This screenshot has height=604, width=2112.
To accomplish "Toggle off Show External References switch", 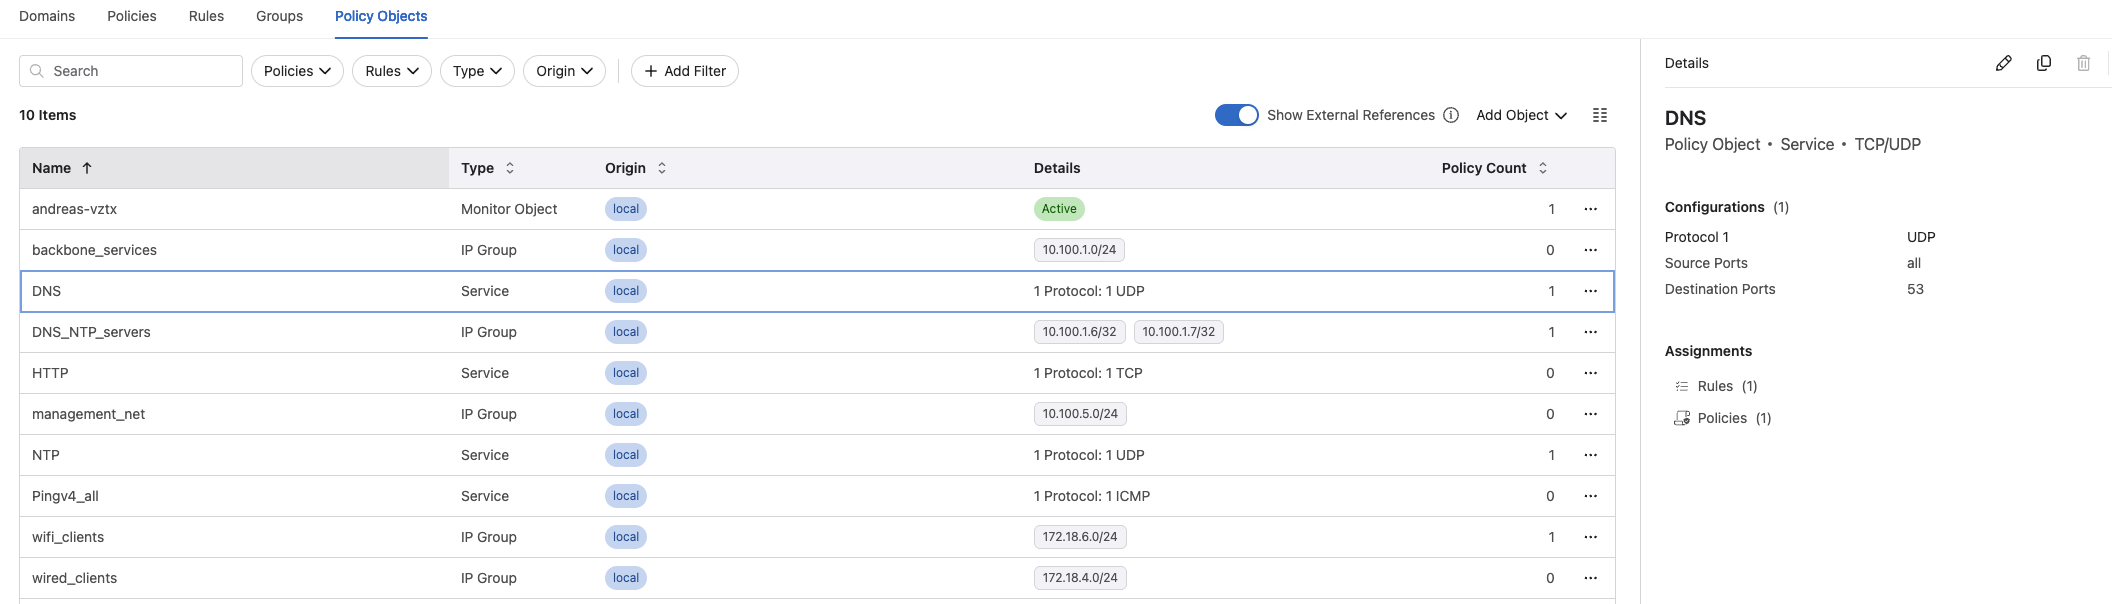I will pos(1236,115).
